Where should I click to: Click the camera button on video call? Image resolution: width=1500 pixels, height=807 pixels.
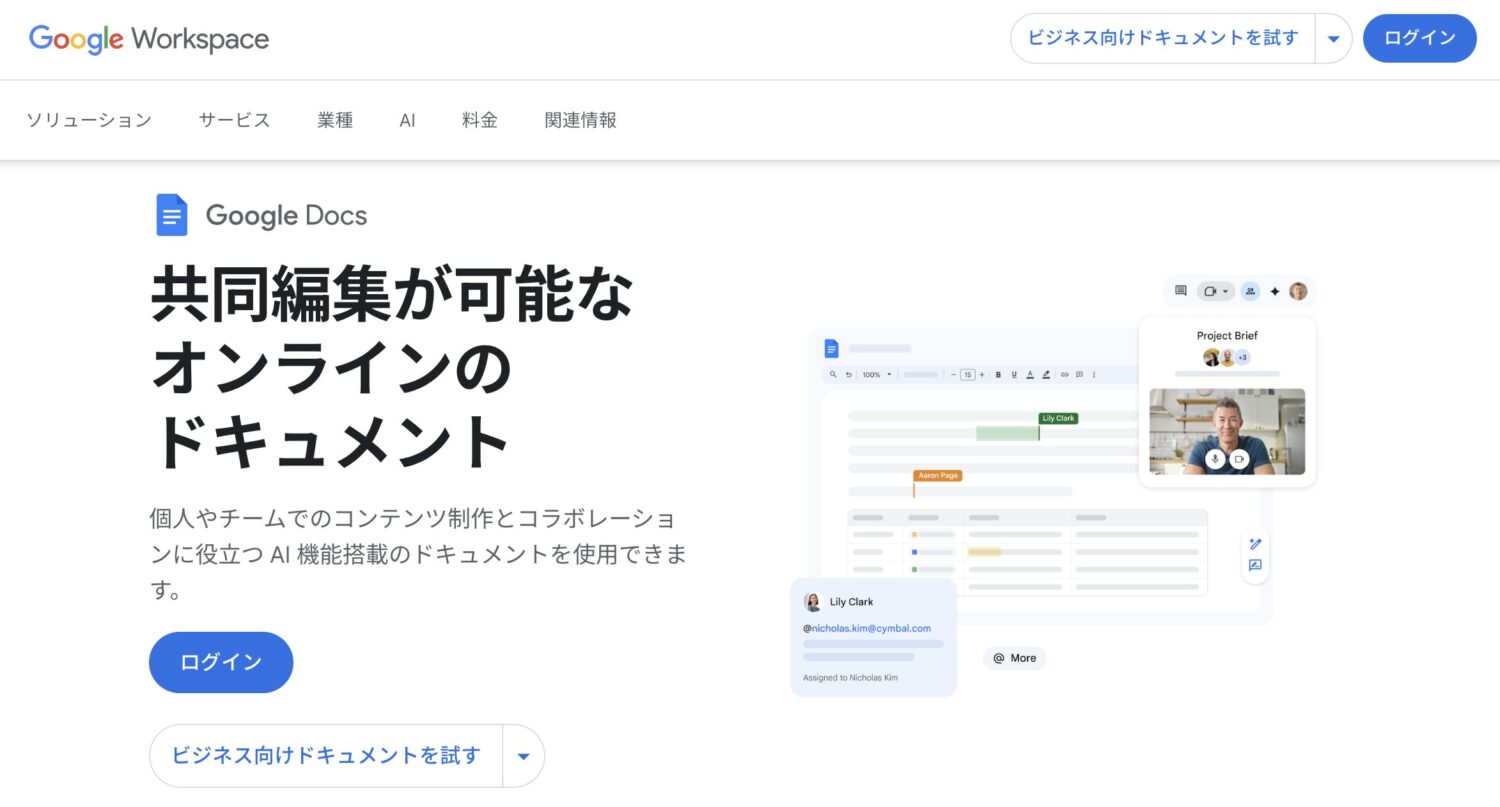pos(1240,458)
